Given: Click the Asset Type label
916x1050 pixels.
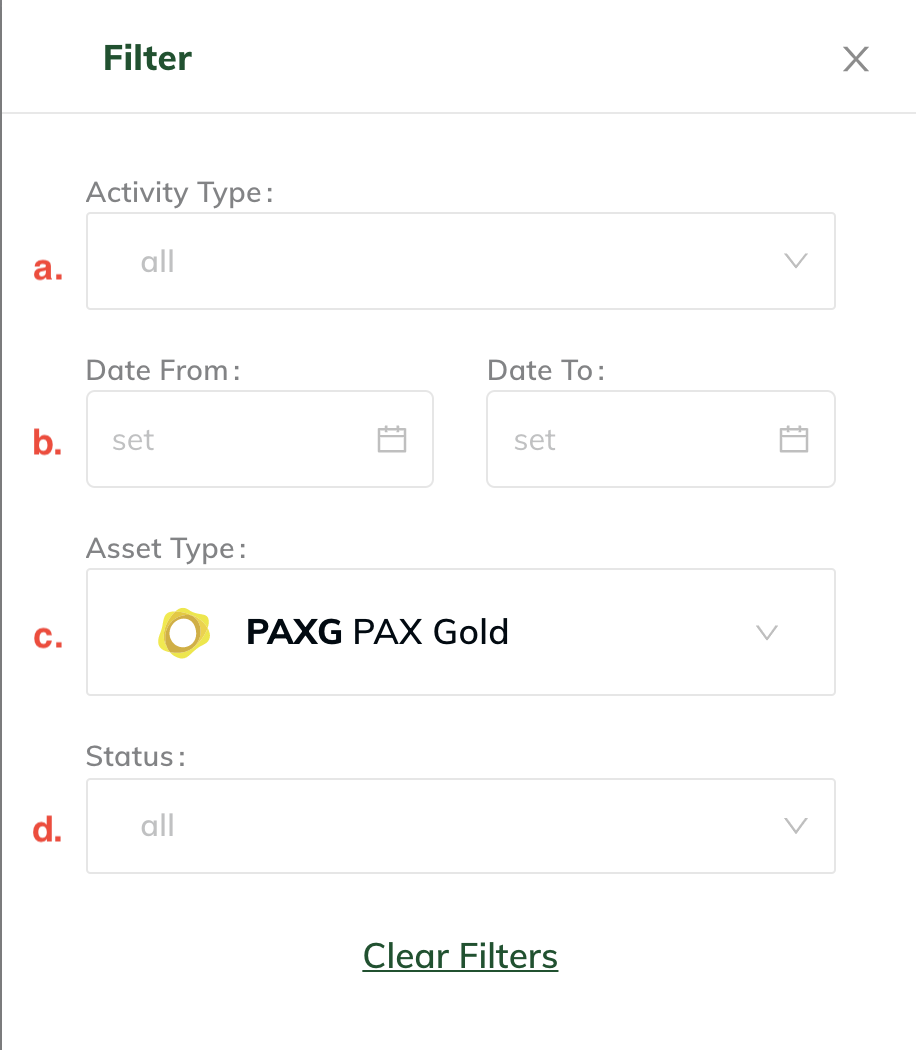Looking at the screenshot, I should [x=166, y=548].
